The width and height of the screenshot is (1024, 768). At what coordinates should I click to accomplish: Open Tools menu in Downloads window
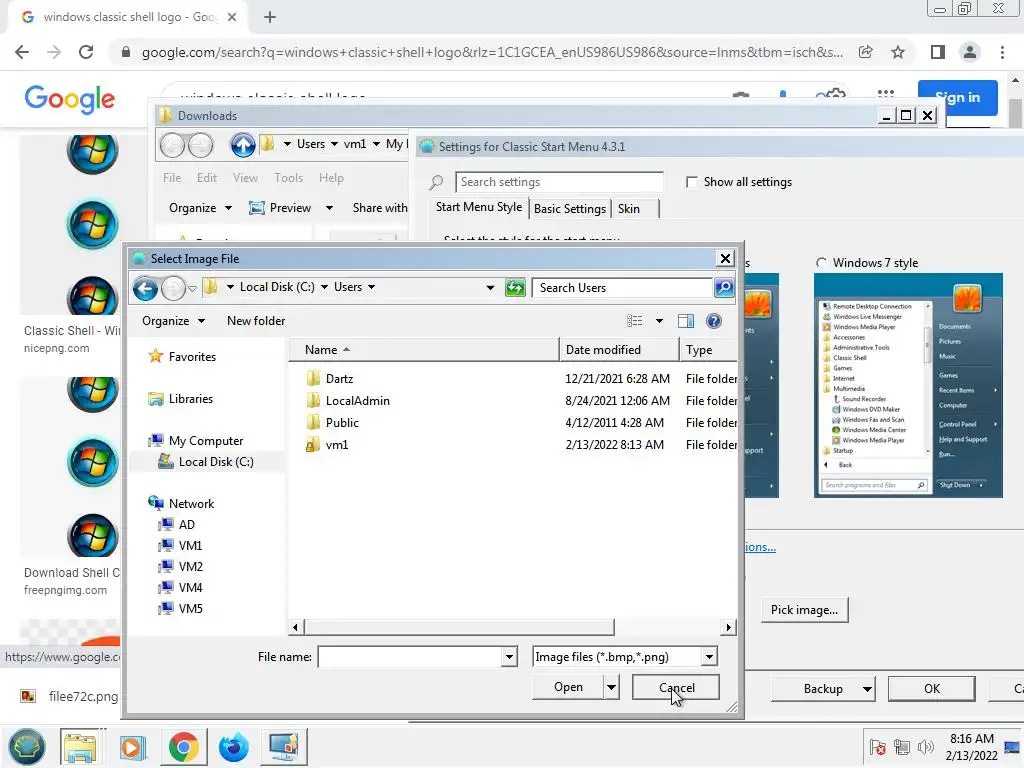pos(288,178)
